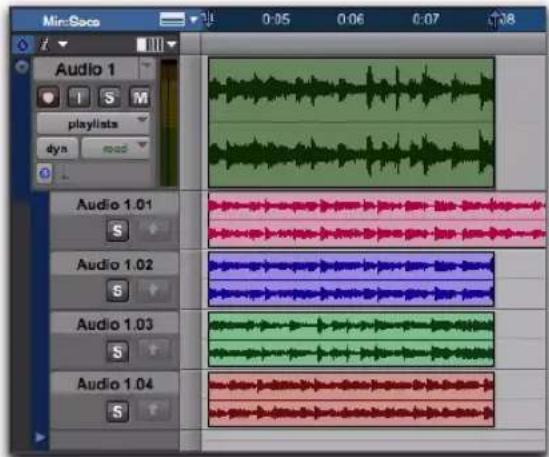Select the blue Audio 1.02 clip
The image size is (549, 457).
pyautogui.click(x=351, y=279)
